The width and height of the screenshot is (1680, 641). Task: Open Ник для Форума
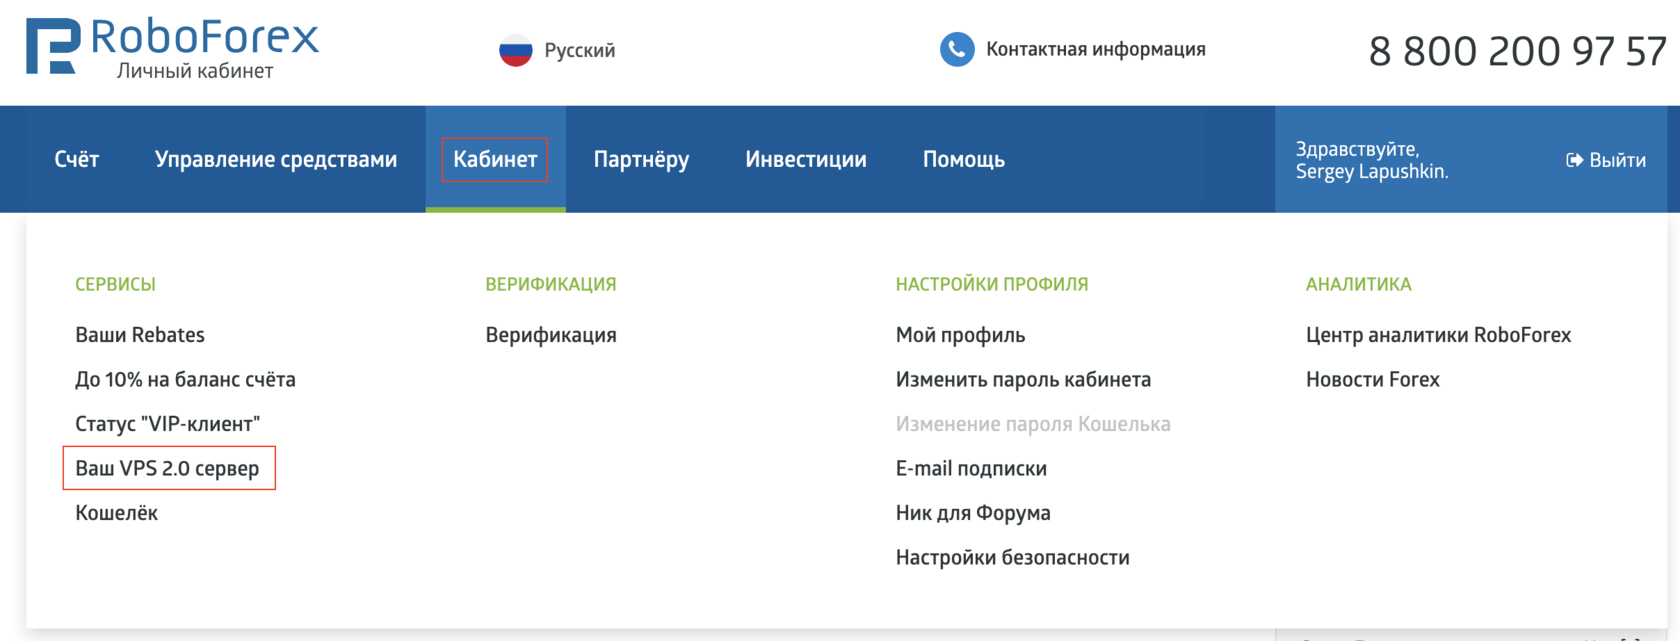(x=973, y=513)
